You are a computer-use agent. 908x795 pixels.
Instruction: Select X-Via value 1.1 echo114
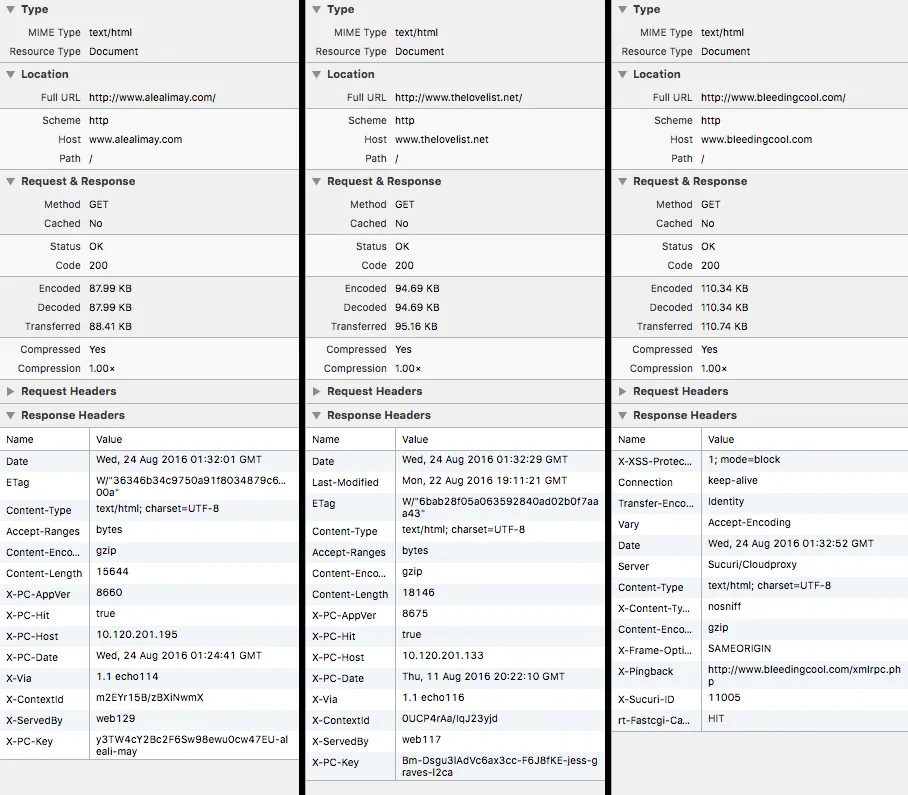(127, 676)
